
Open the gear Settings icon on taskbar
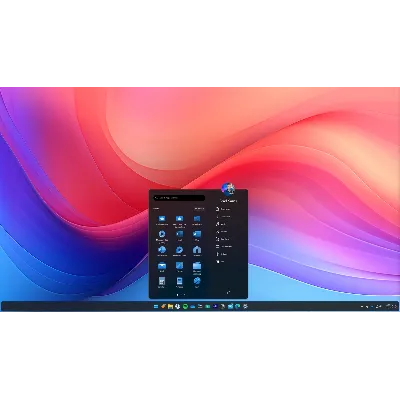tap(245, 306)
